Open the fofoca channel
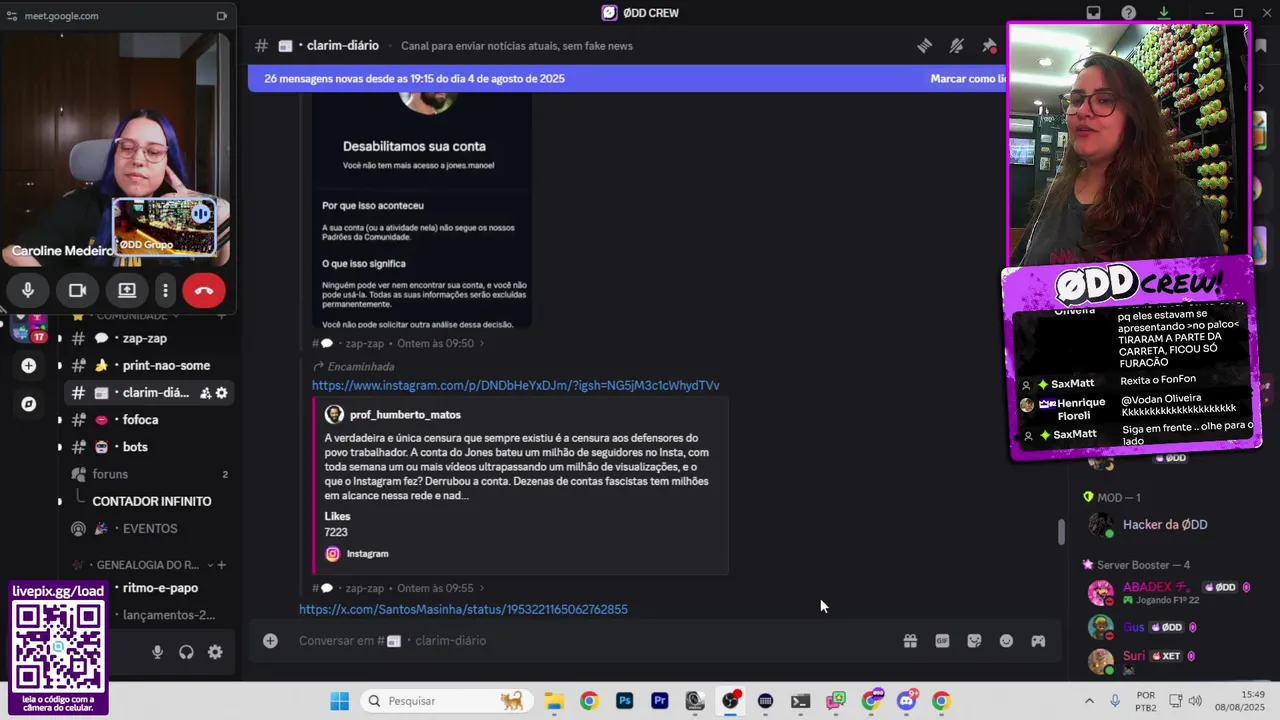The height and width of the screenshot is (720, 1280). [x=150, y=420]
